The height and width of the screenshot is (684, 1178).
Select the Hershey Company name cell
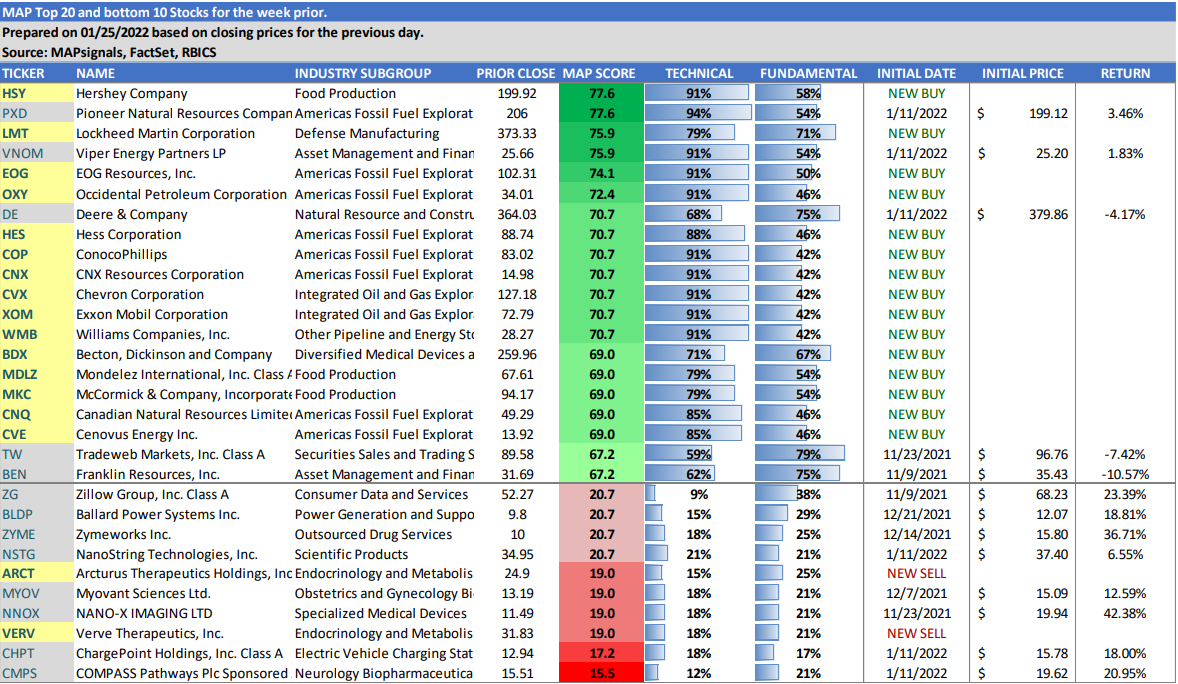(131, 94)
